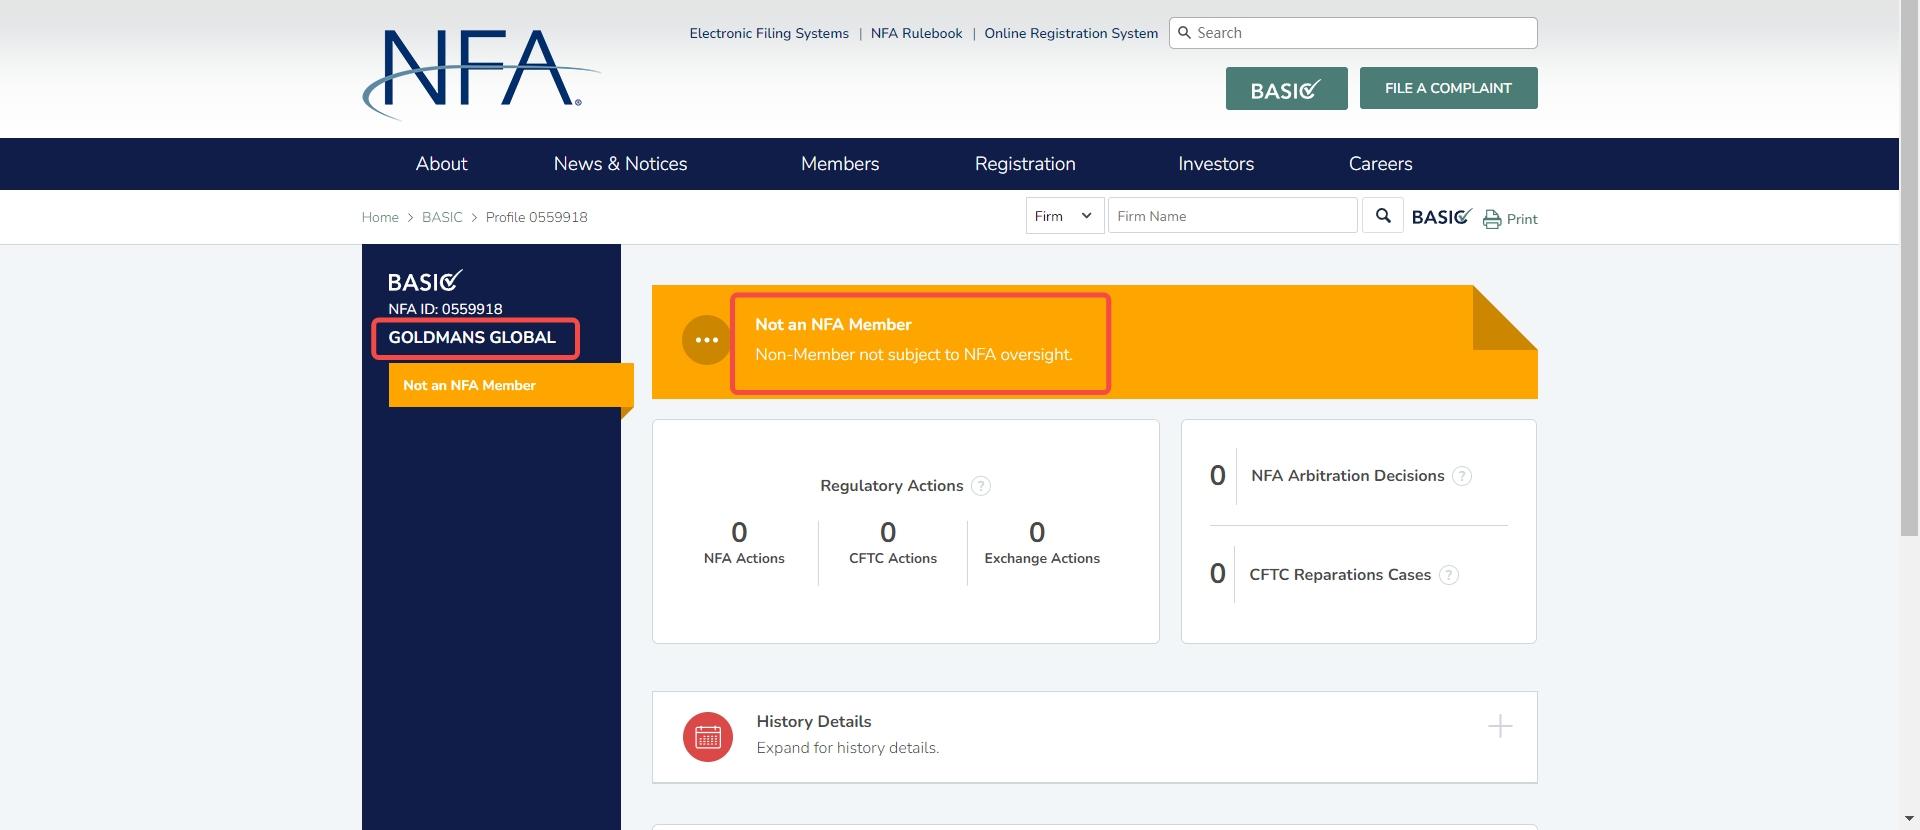
Task: Click the Regulatory Actions help icon
Action: click(981, 486)
